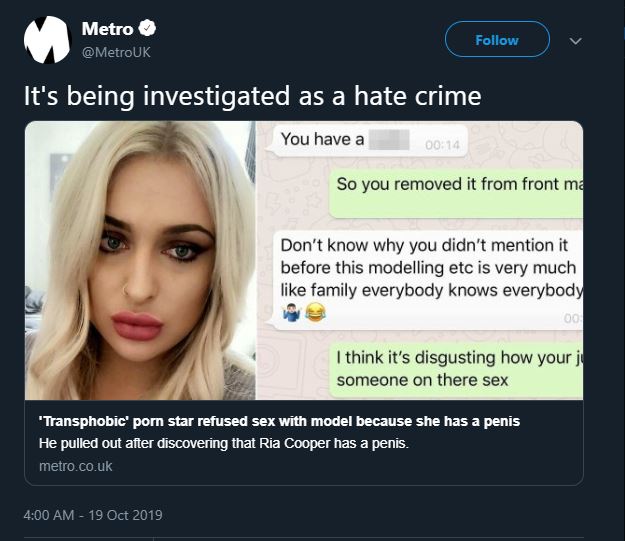Open the tweet options chevron menu
625x541 pixels.
pyautogui.click(x=575, y=41)
